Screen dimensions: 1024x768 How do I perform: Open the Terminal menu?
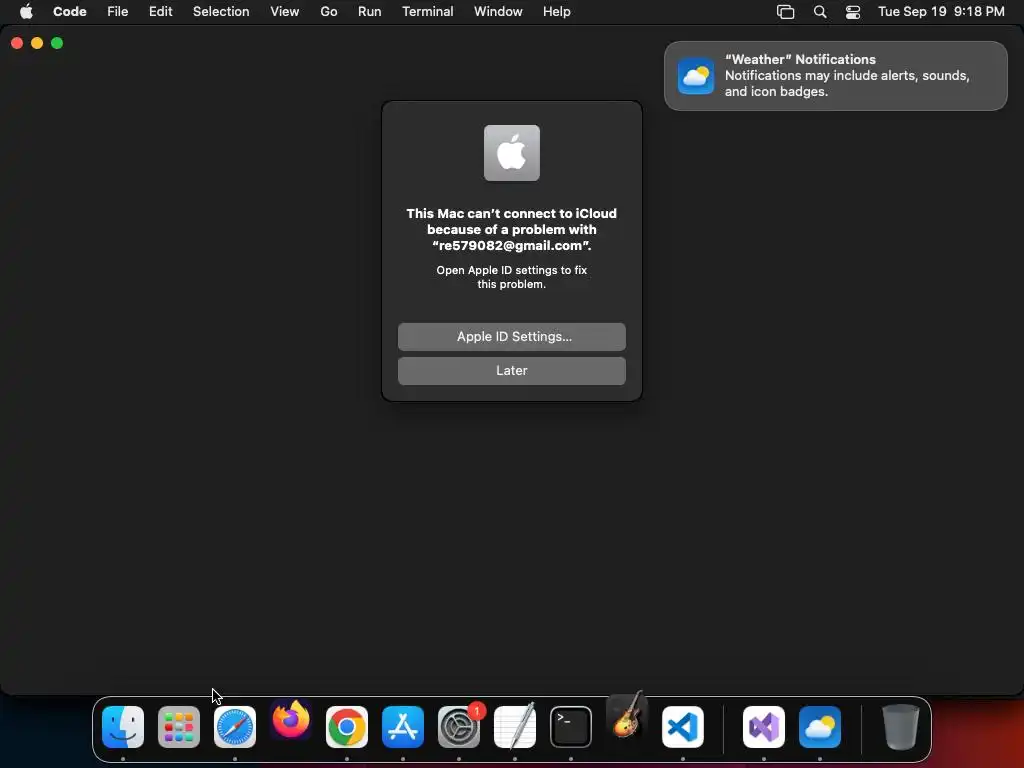point(428,11)
